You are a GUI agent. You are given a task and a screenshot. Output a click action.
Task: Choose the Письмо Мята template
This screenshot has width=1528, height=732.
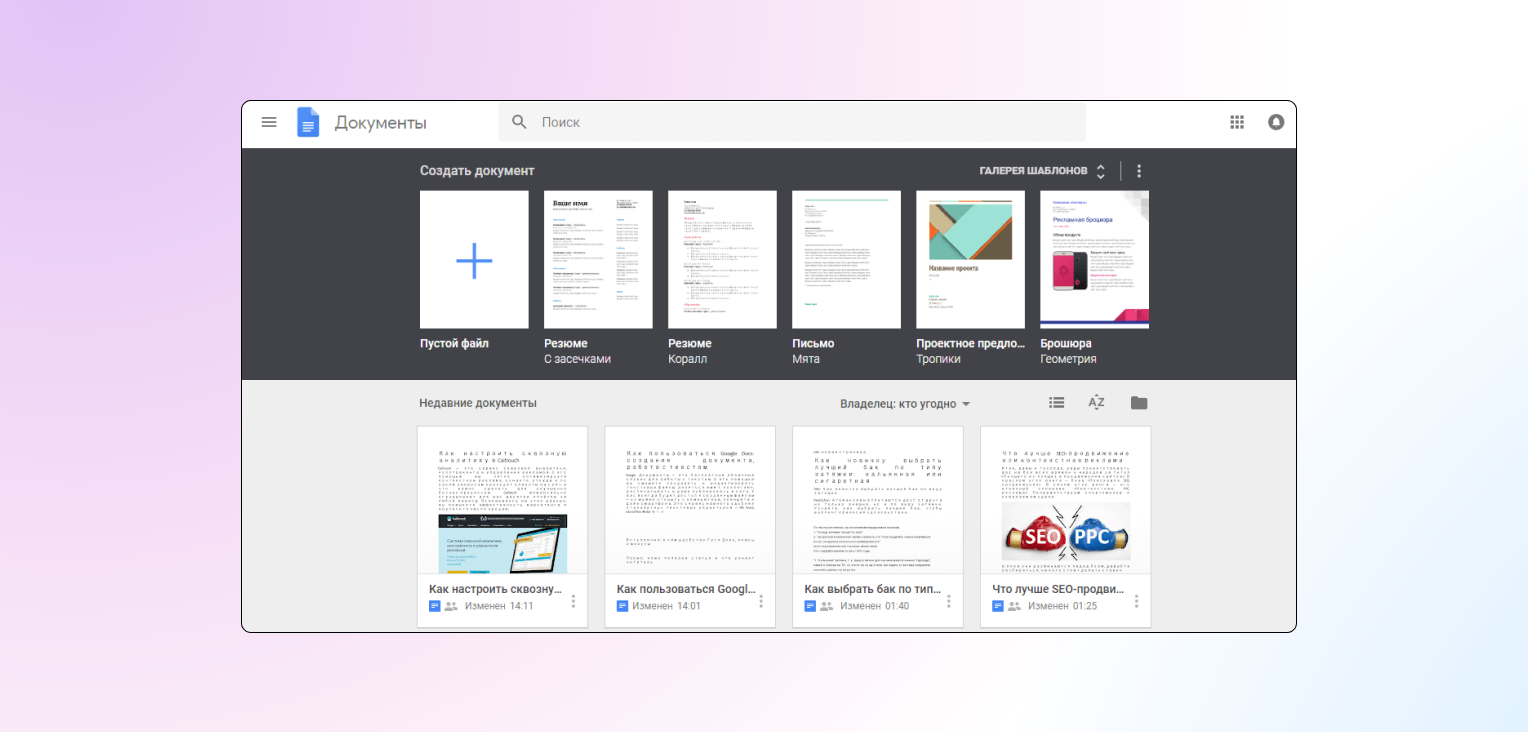(x=846, y=260)
